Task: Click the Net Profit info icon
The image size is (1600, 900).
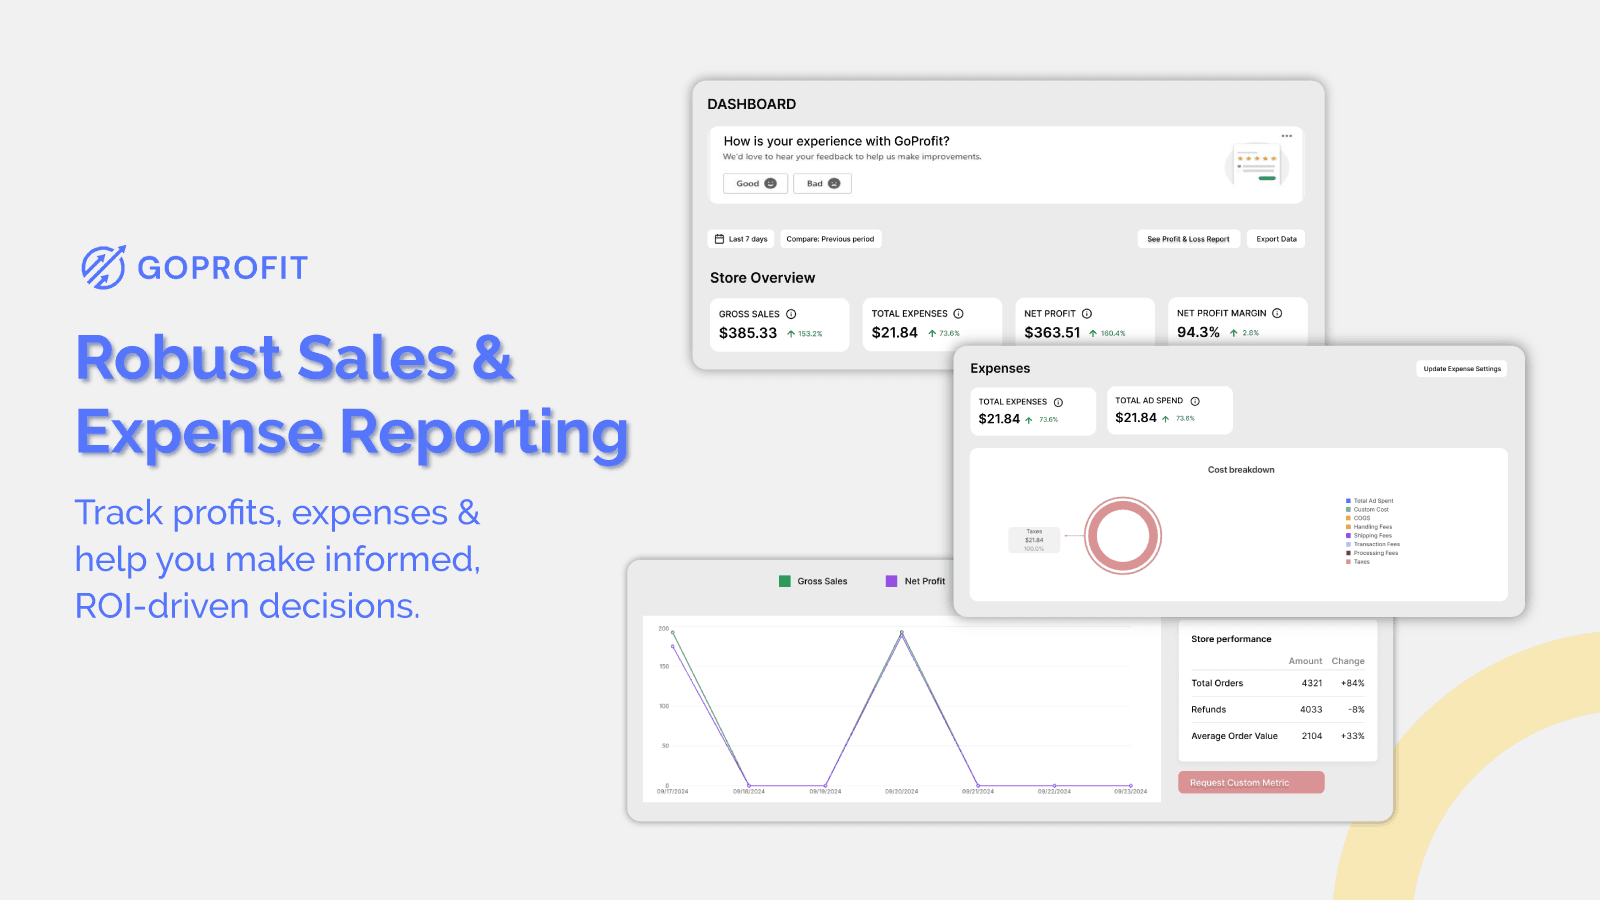Action: tap(1086, 313)
